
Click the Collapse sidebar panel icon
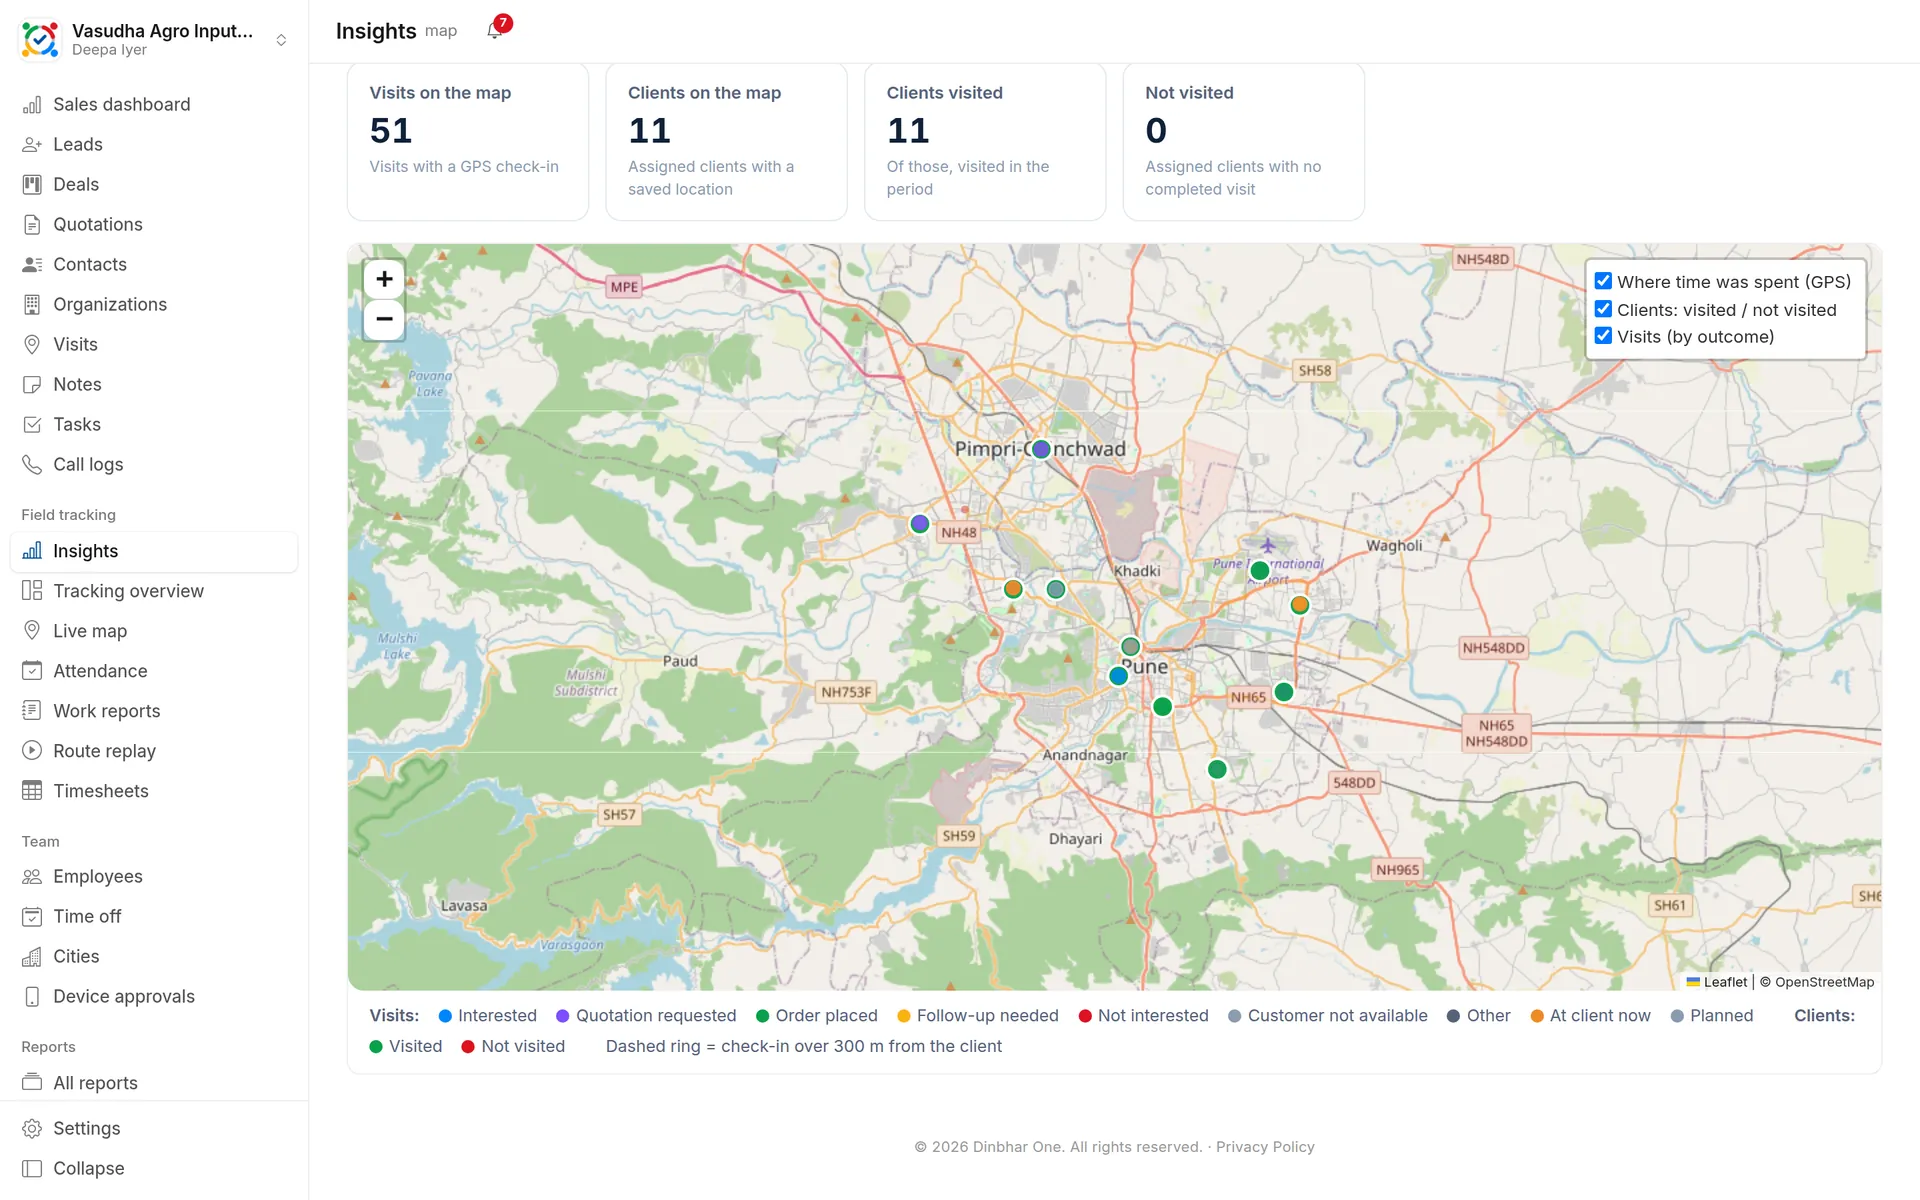pos(32,1169)
